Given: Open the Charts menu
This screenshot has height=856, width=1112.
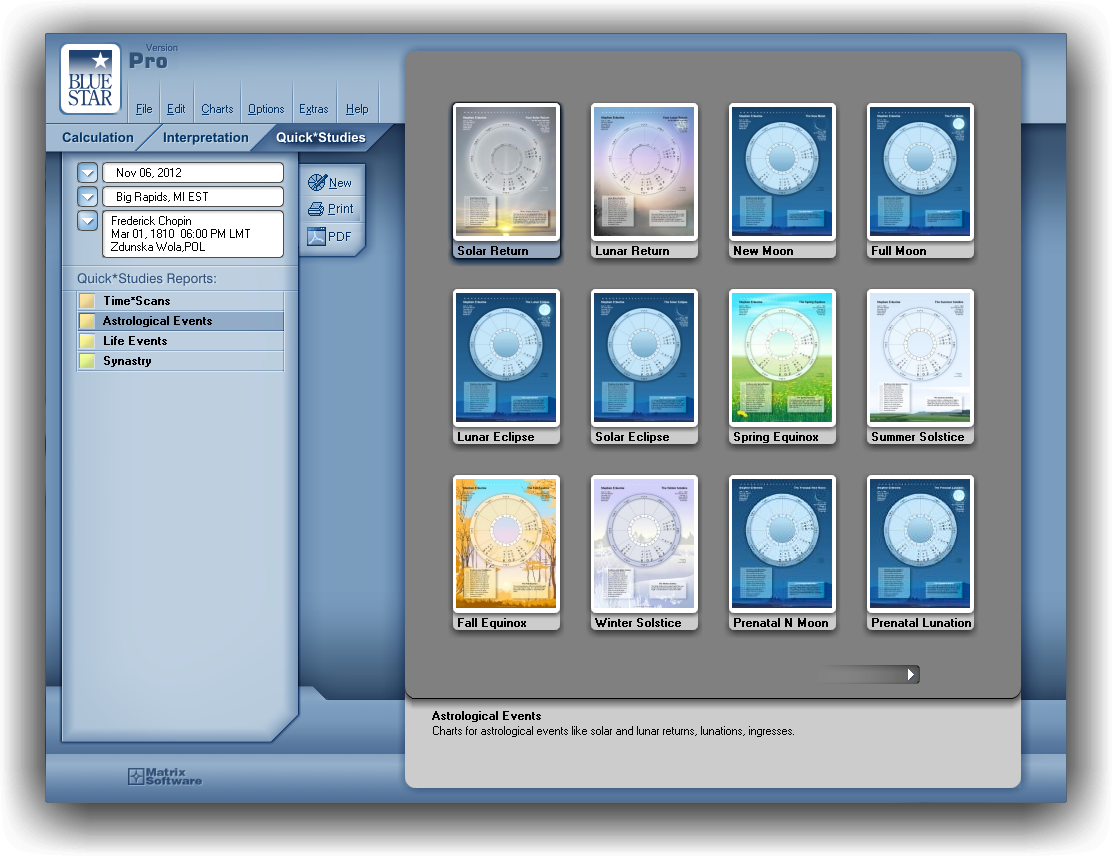Looking at the screenshot, I should tap(217, 109).
